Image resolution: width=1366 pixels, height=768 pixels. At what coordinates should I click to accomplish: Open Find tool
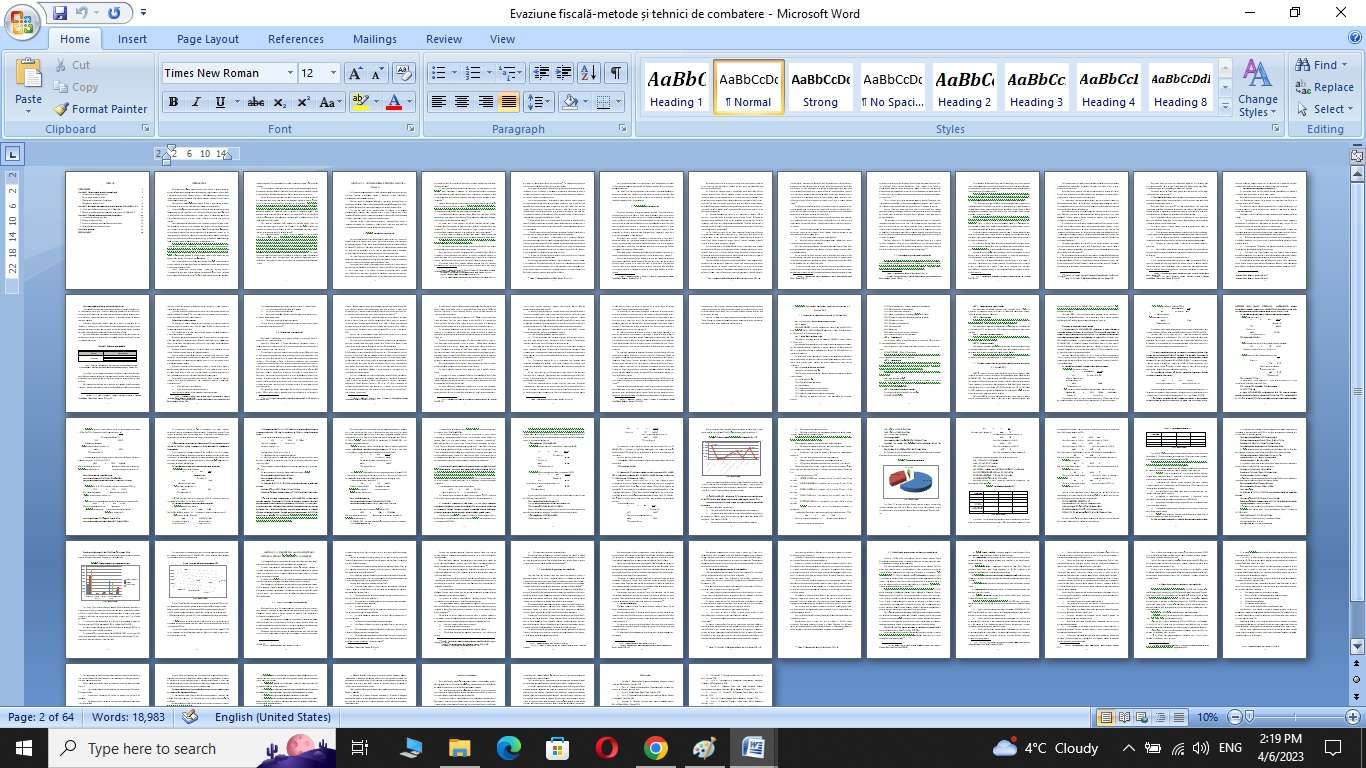point(1322,65)
